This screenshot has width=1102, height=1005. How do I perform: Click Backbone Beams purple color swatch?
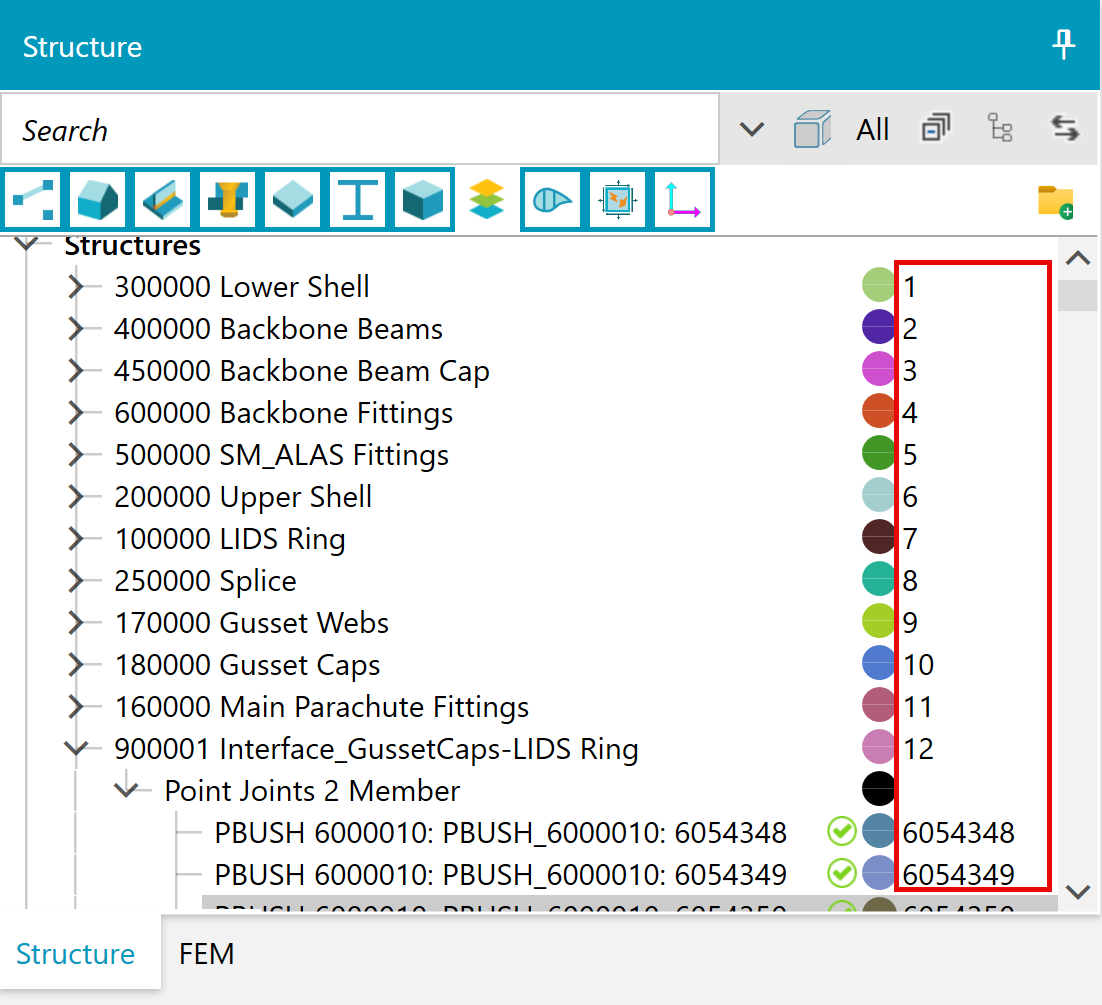pos(879,328)
